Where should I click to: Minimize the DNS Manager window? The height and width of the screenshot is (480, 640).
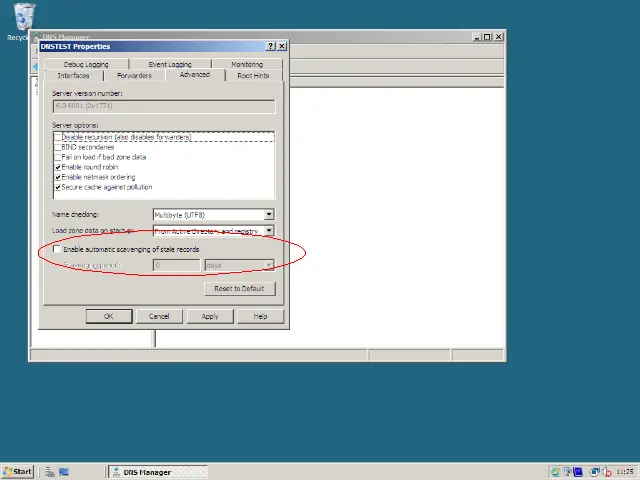tap(477, 37)
